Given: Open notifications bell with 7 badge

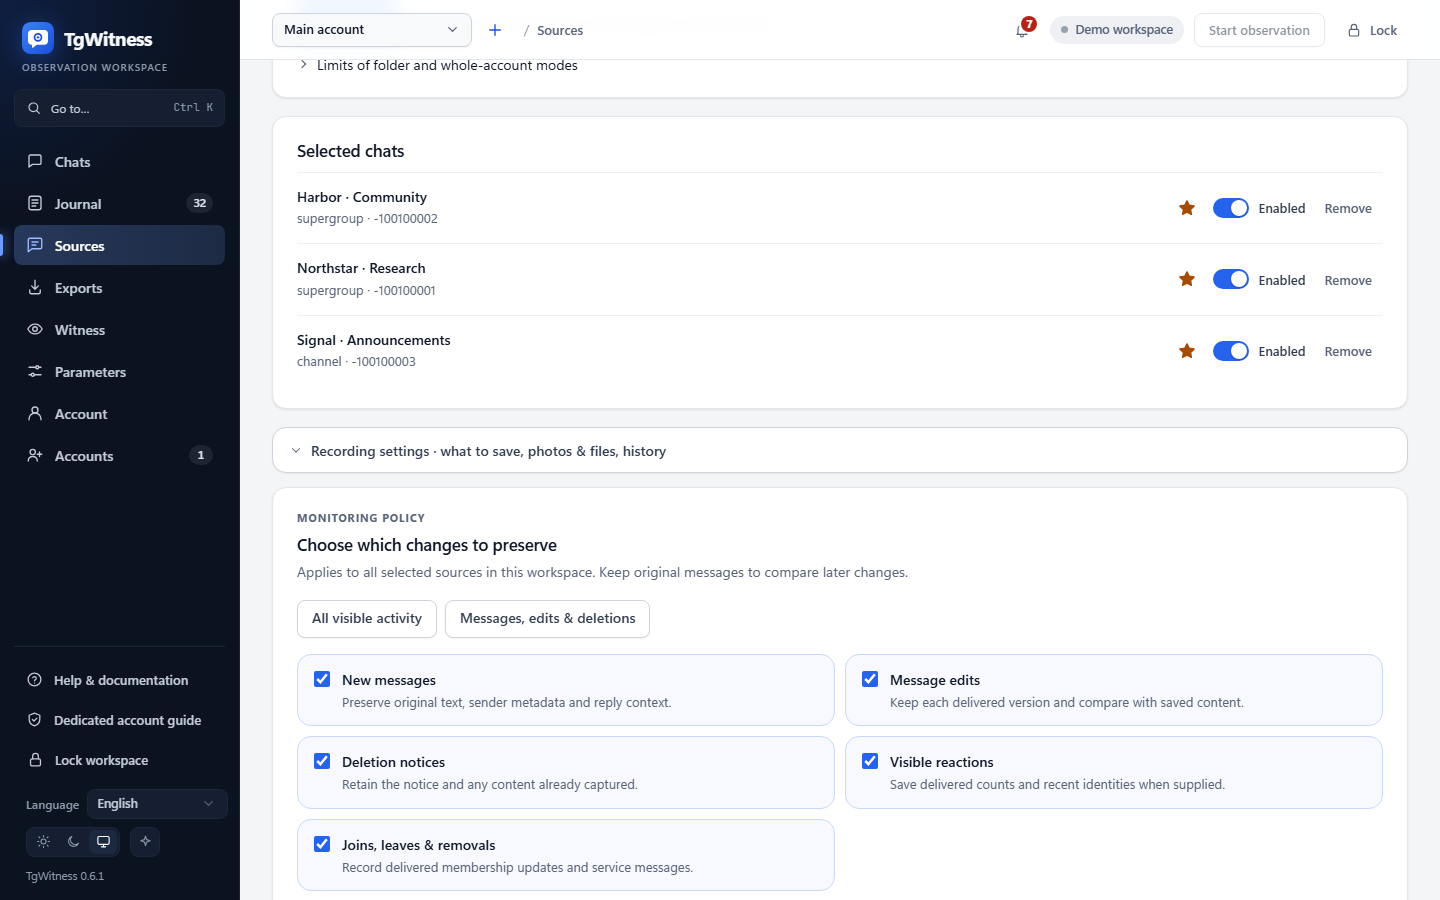Looking at the screenshot, I should coord(1022,30).
